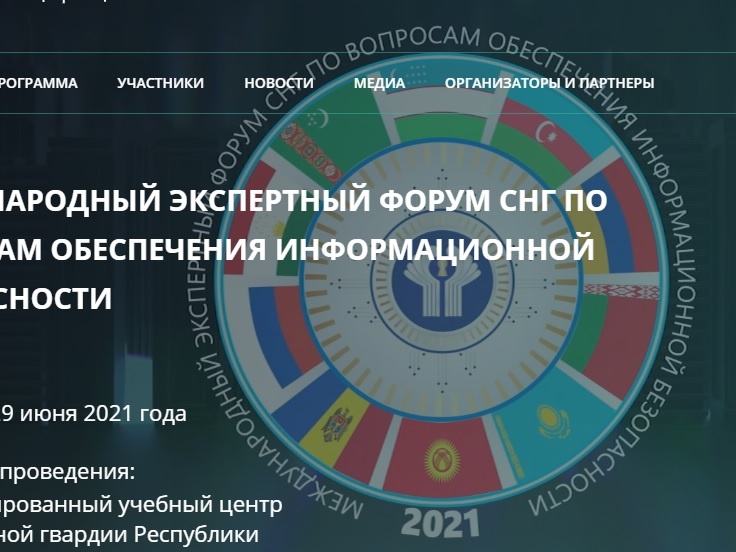Open ОРГАНИЗАТОРЫ И ПАРТНЕРЫ menu item
Viewport: 736px width, 552px height.
(549, 84)
